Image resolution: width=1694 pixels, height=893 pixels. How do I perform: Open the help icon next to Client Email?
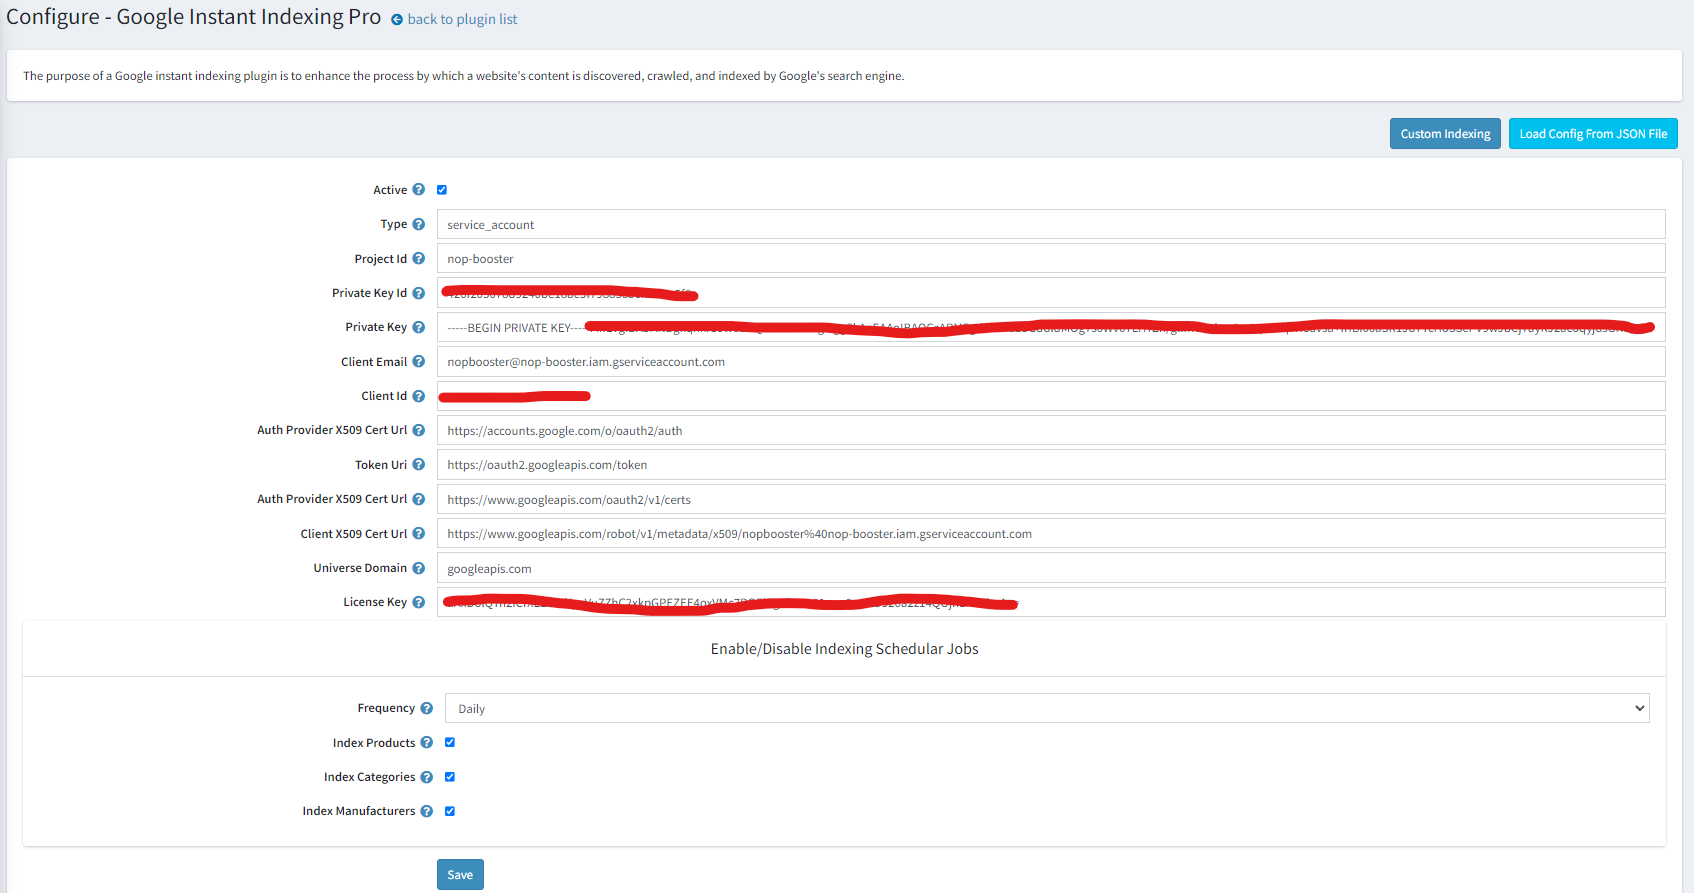click(x=418, y=362)
